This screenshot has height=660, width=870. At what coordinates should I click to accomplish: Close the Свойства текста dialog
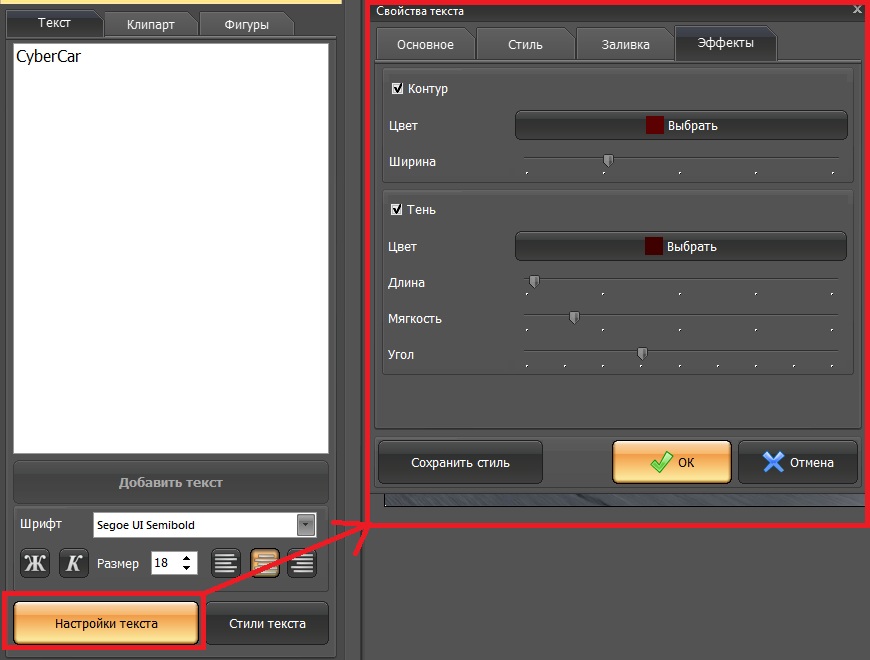coord(857,9)
